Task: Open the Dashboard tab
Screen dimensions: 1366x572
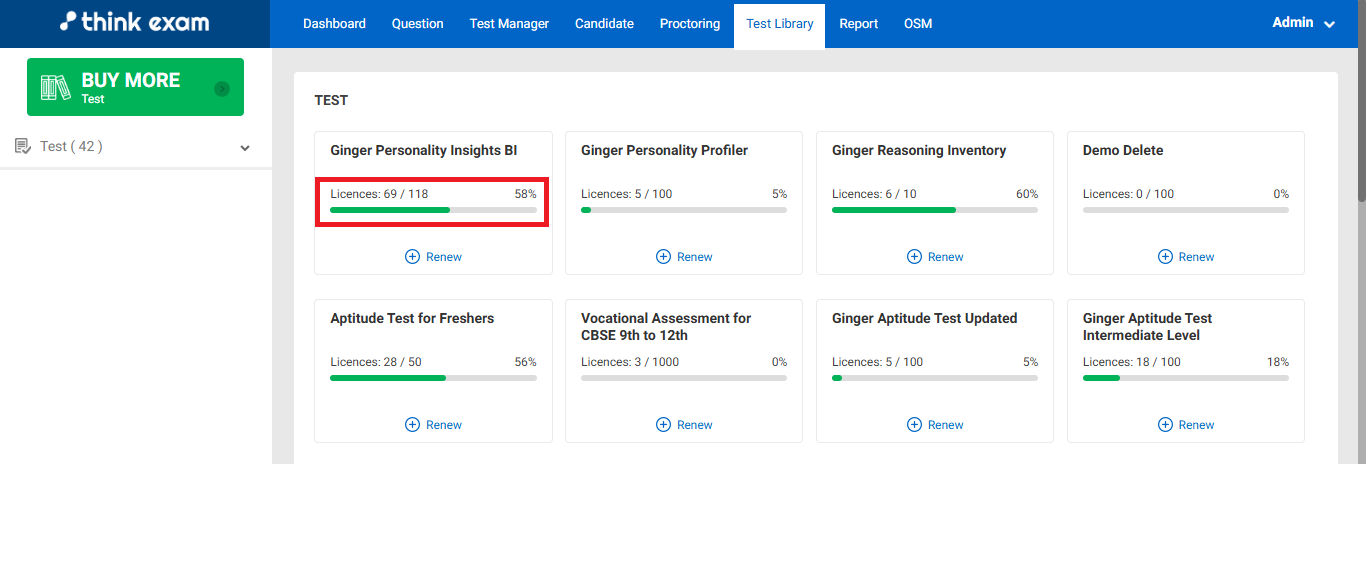Action: [334, 24]
